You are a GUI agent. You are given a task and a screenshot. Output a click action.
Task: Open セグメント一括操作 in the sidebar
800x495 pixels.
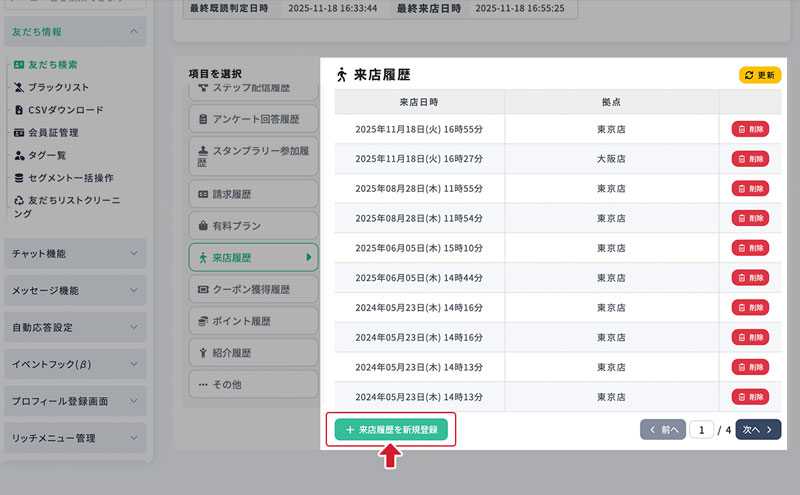69,178
